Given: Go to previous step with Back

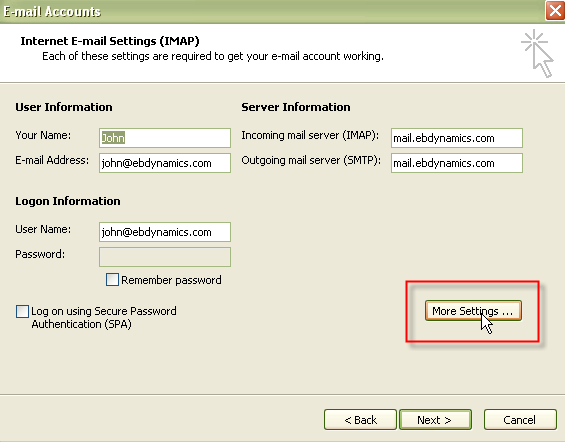Looking at the screenshot, I should click(360, 420).
